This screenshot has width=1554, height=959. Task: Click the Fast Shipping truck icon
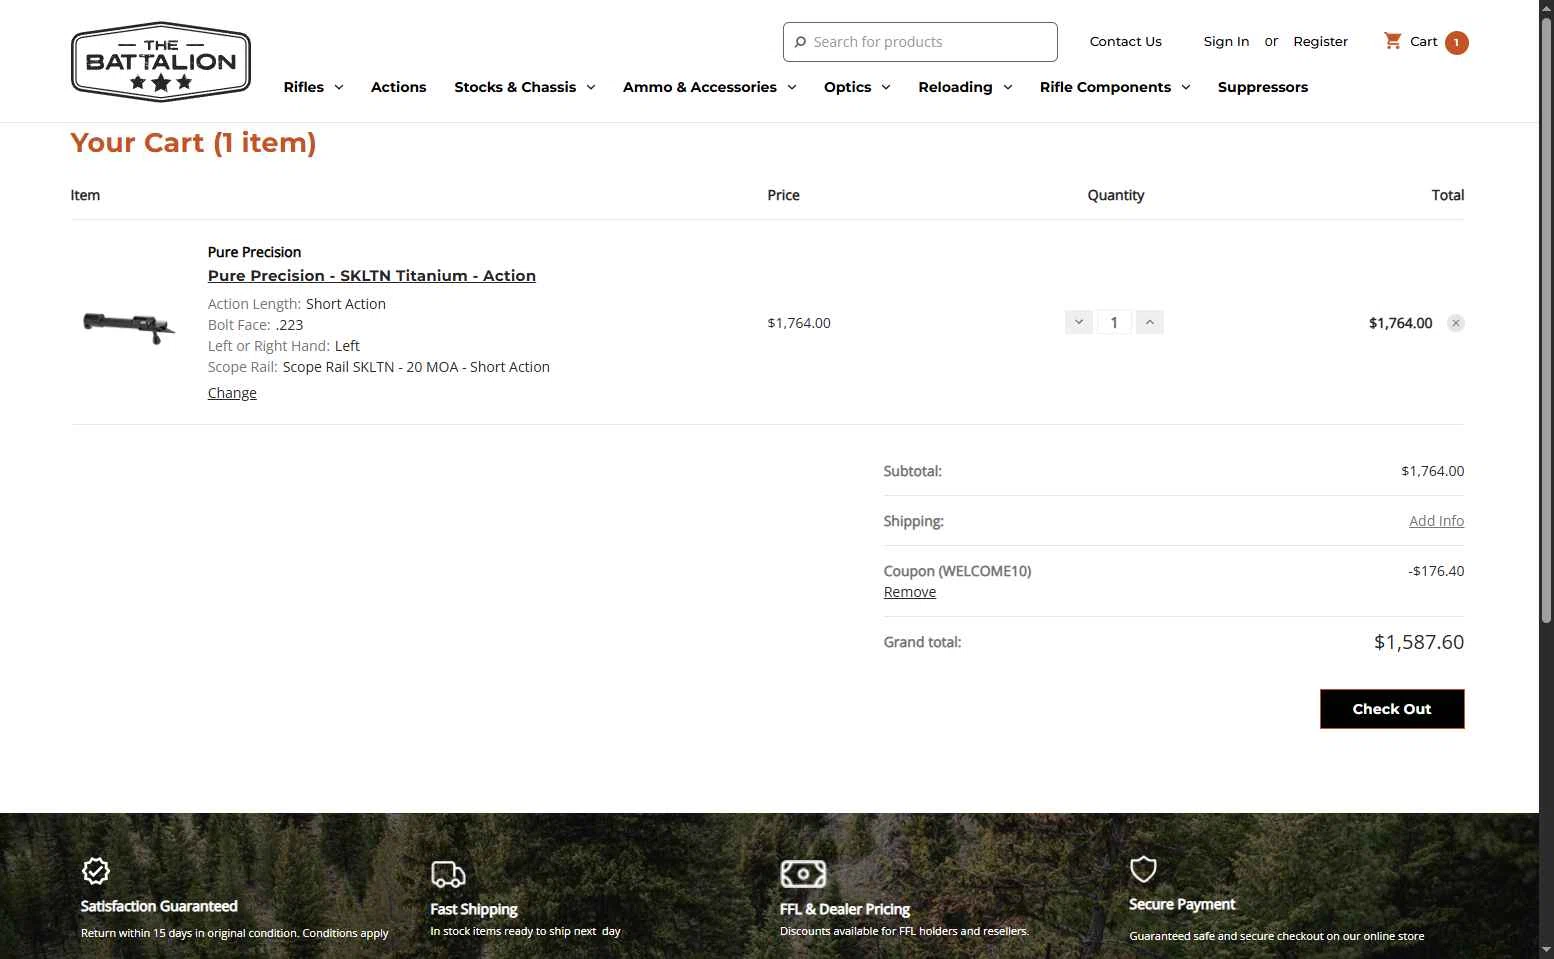(x=448, y=874)
